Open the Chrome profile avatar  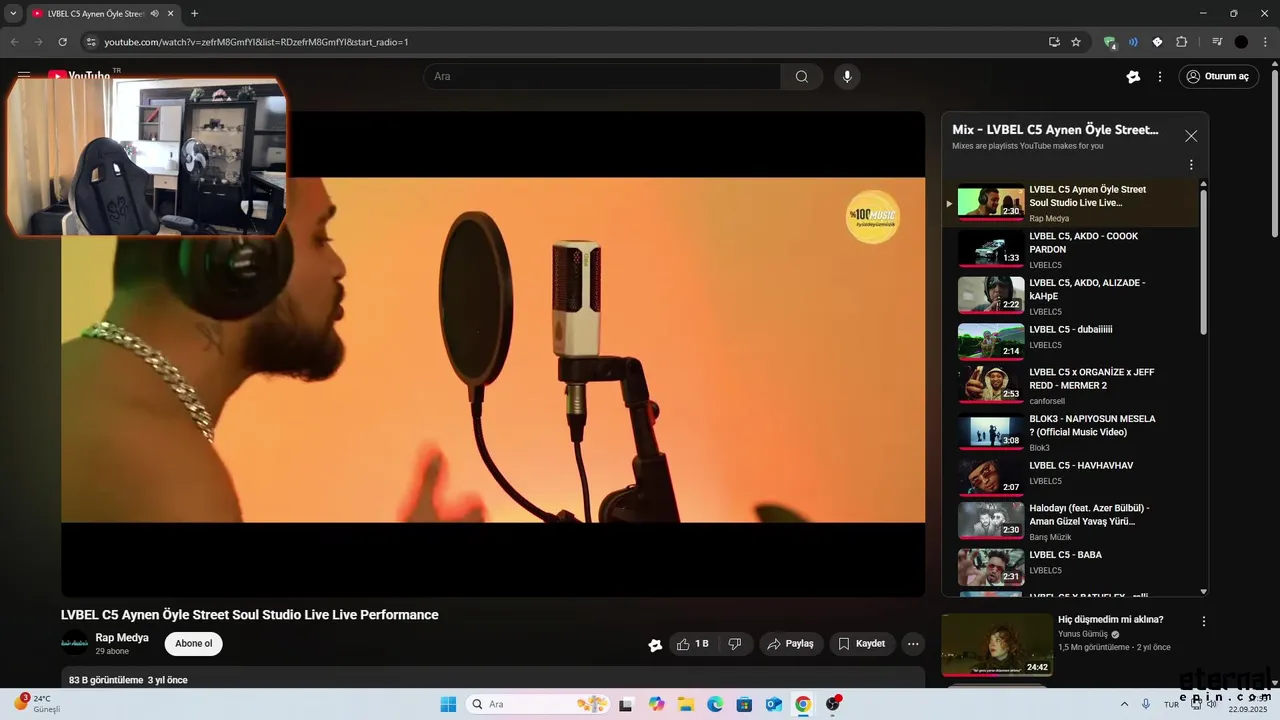click(x=1241, y=42)
